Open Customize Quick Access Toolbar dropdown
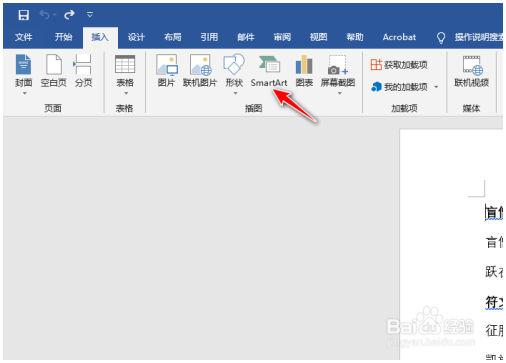Viewport: 506px width, 363px height. tap(90, 15)
